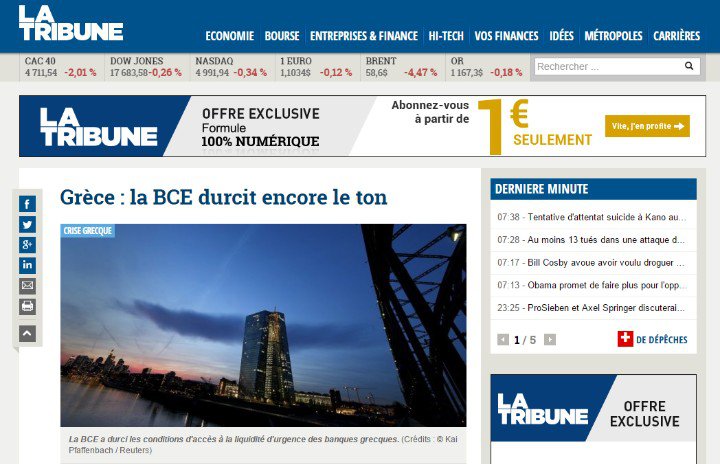
Task: View CAC 40 quote
Action: (x=61, y=67)
